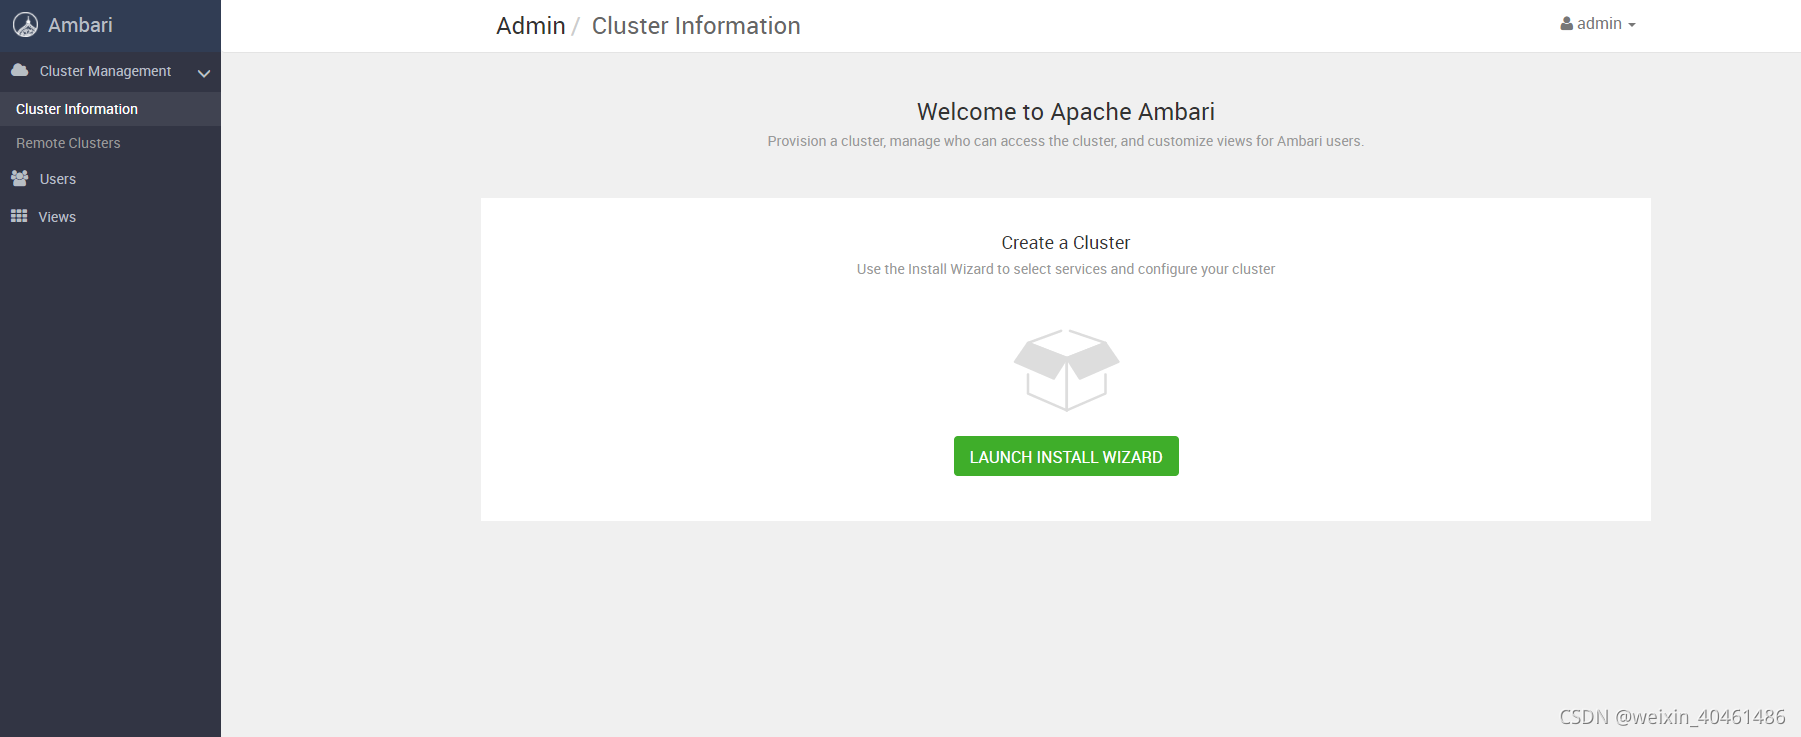Screen dimensions: 1801x737
Task: Click Welcome to Apache Ambari heading
Action: tap(1066, 112)
